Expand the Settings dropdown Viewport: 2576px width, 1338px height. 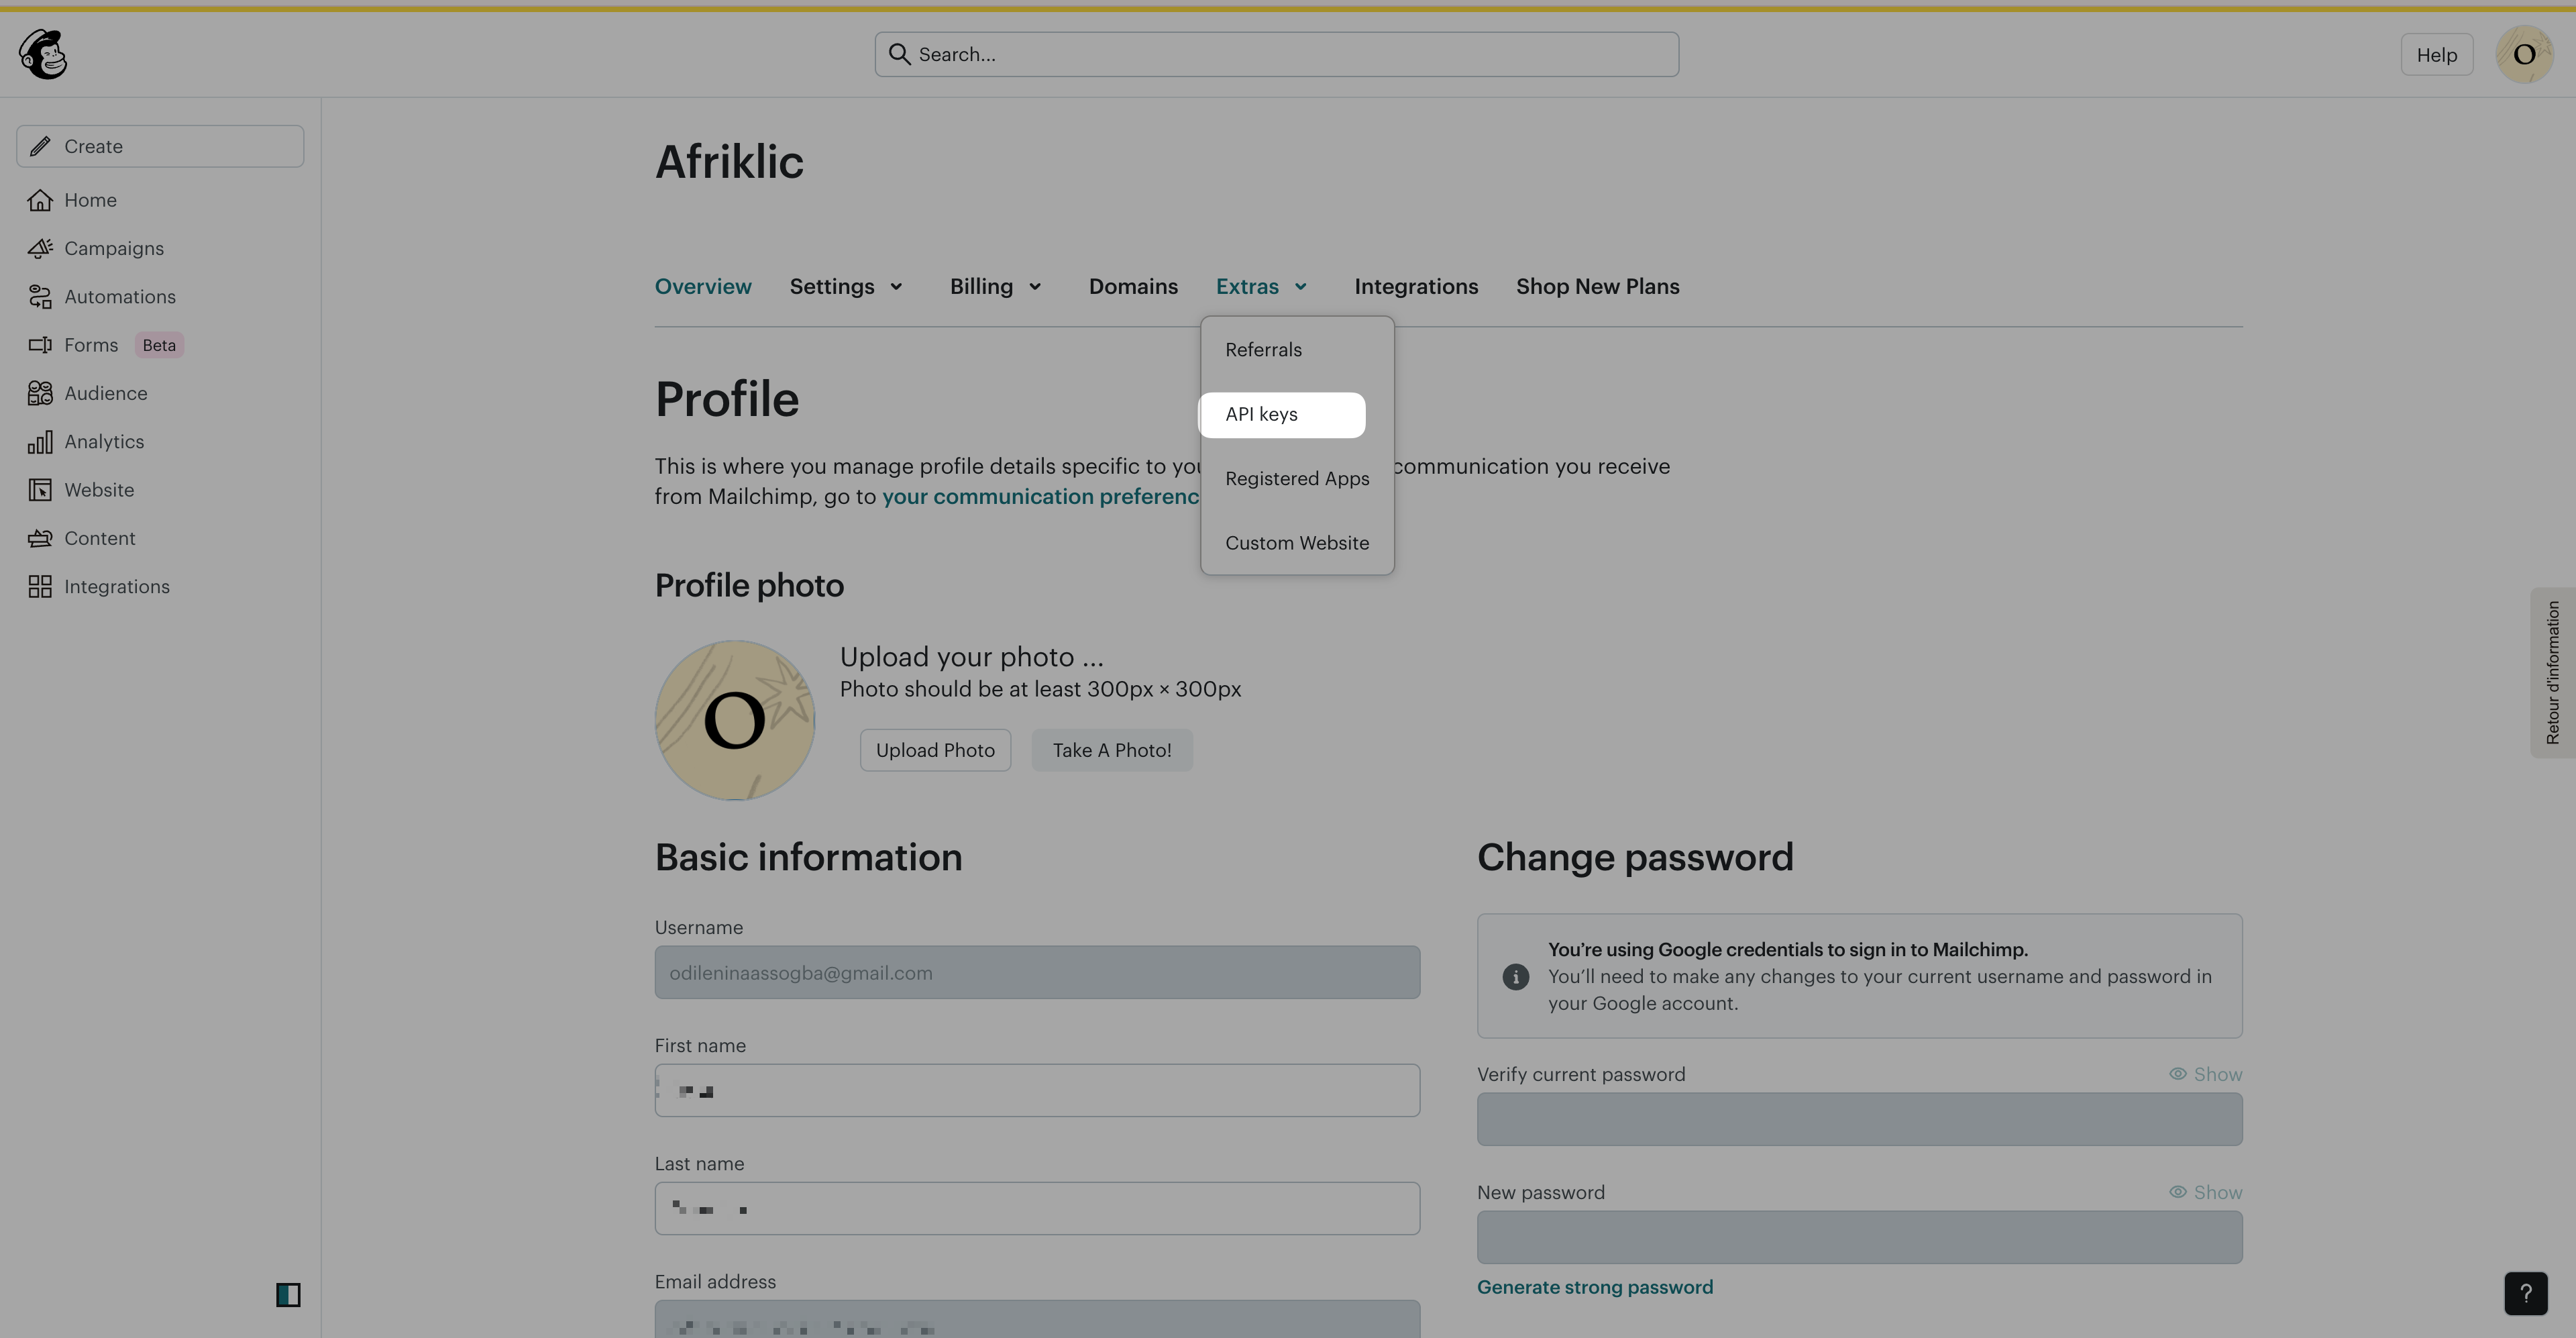846,287
